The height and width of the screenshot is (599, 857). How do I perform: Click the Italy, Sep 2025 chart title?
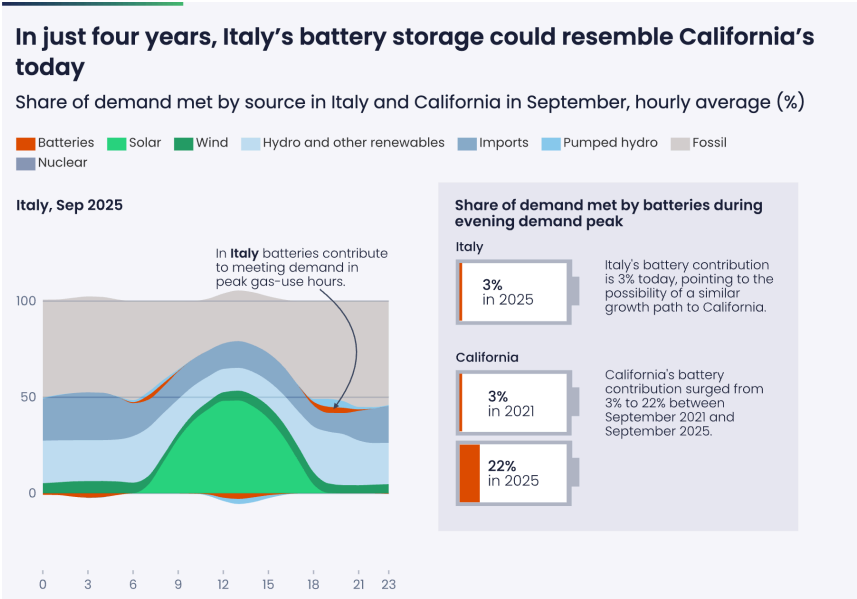coord(69,205)
